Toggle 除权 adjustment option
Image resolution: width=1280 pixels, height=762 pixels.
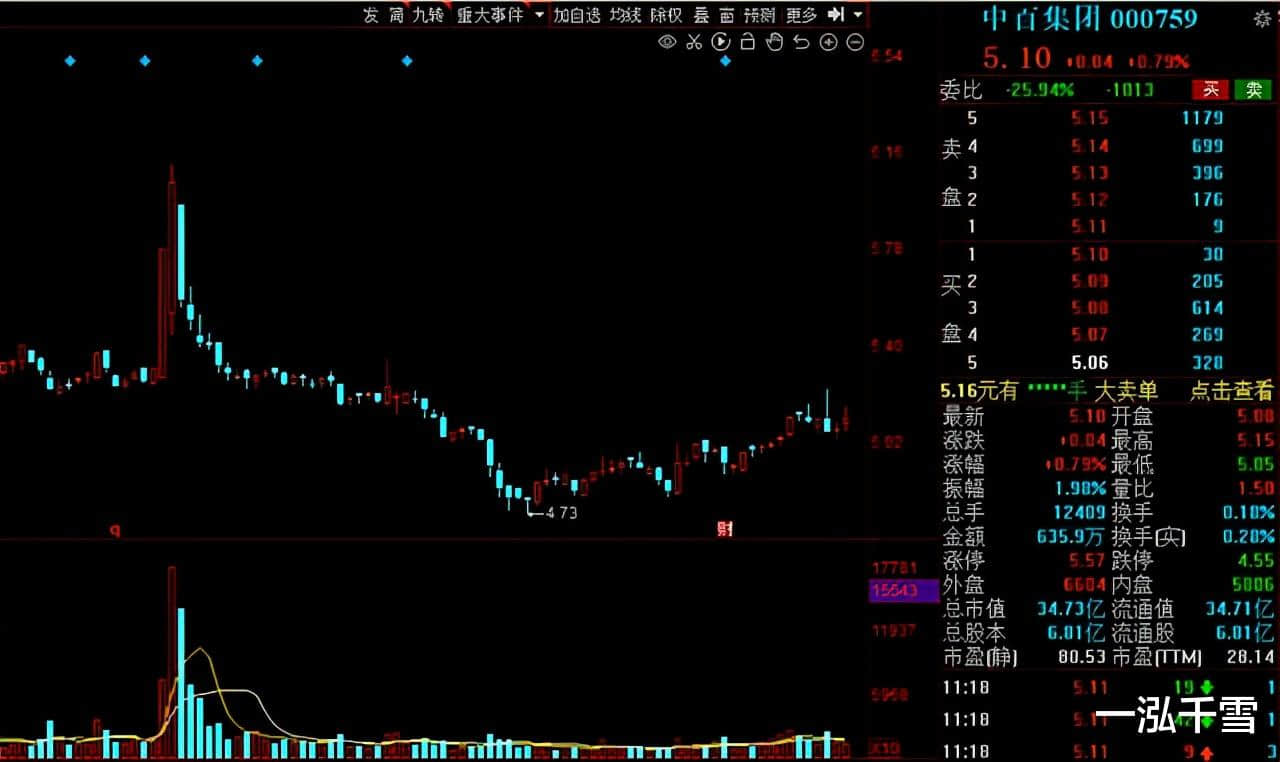pos(666,15)
